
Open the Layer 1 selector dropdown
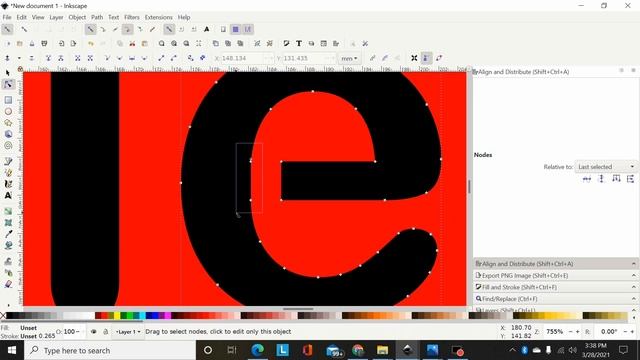pos(128,332)
